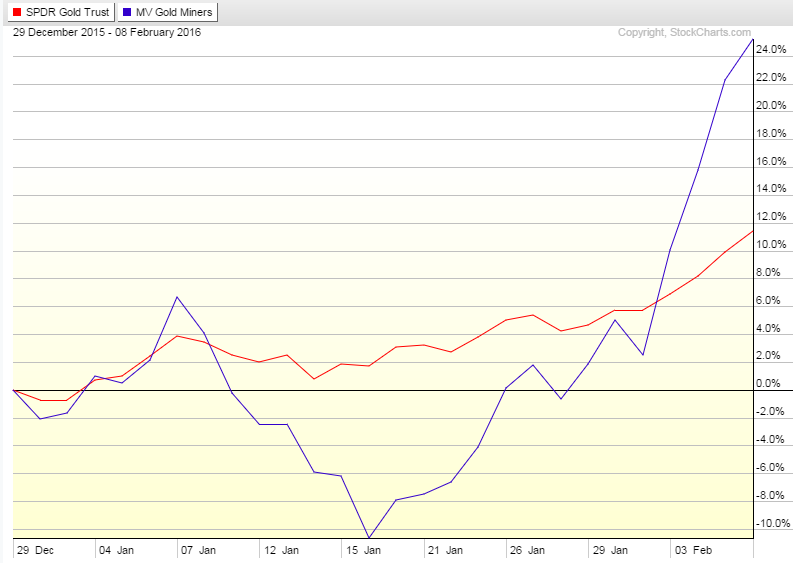
Task: Click the blue line's early peak near 07 Jan
Action: 176,296
